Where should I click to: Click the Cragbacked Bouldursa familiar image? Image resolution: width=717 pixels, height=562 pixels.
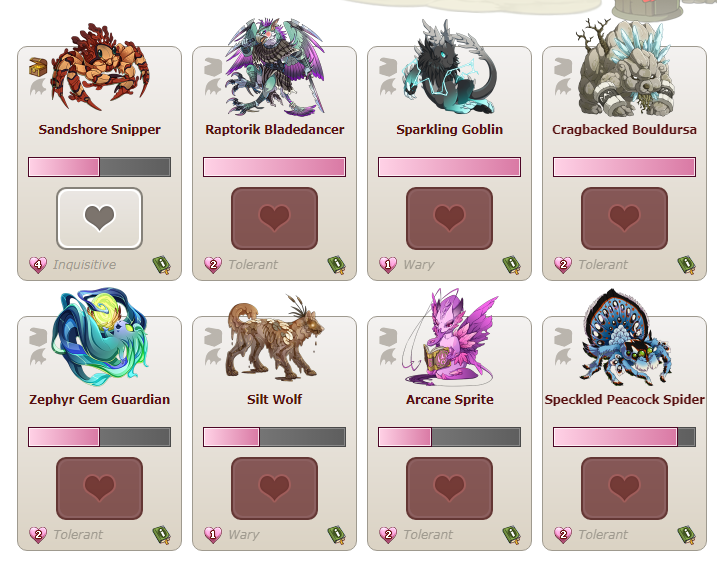(625, 67)
